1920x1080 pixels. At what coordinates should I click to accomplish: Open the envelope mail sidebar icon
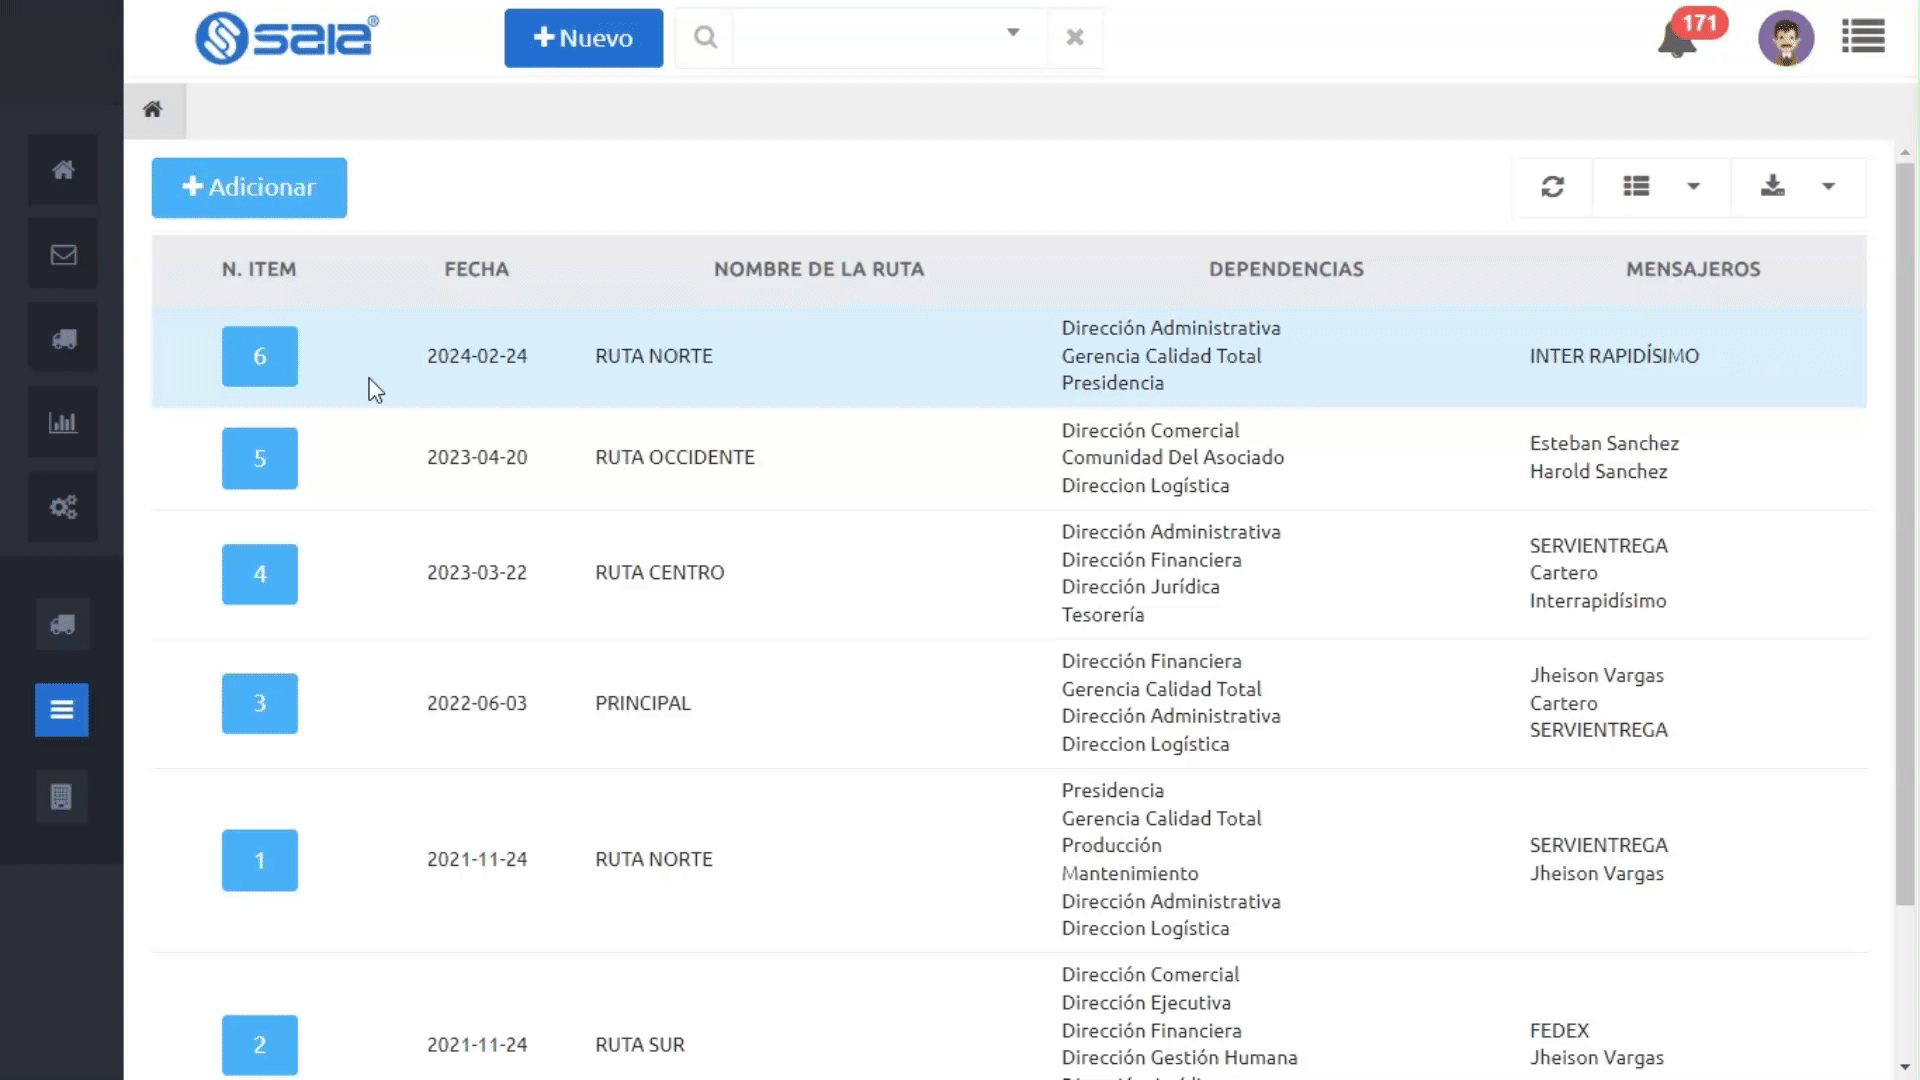pyautogui.click(x=63, y=255)
